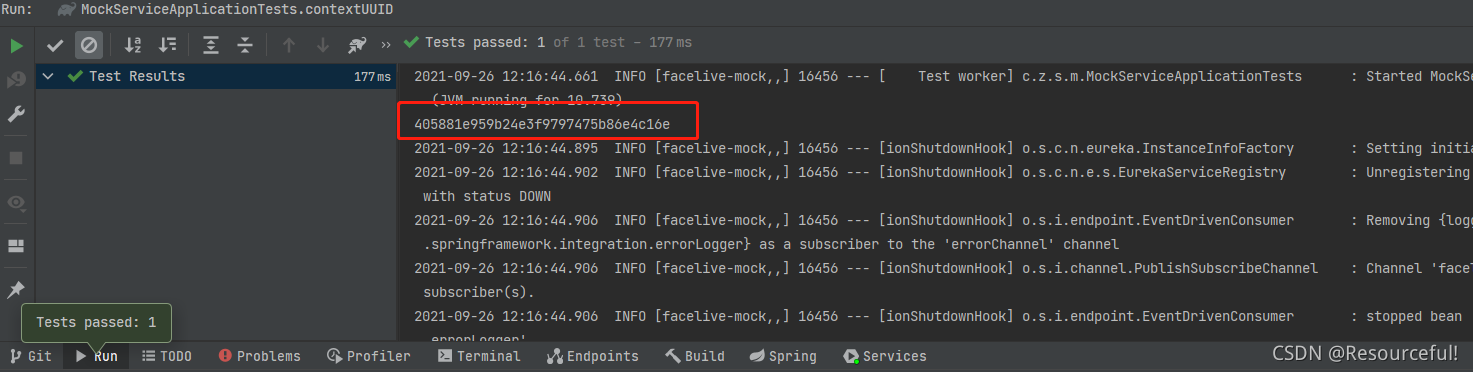Image resolution: width=1473 pixels, height=372 pixels.
Task: Toggle show ignored tests button
Action: 89,45
